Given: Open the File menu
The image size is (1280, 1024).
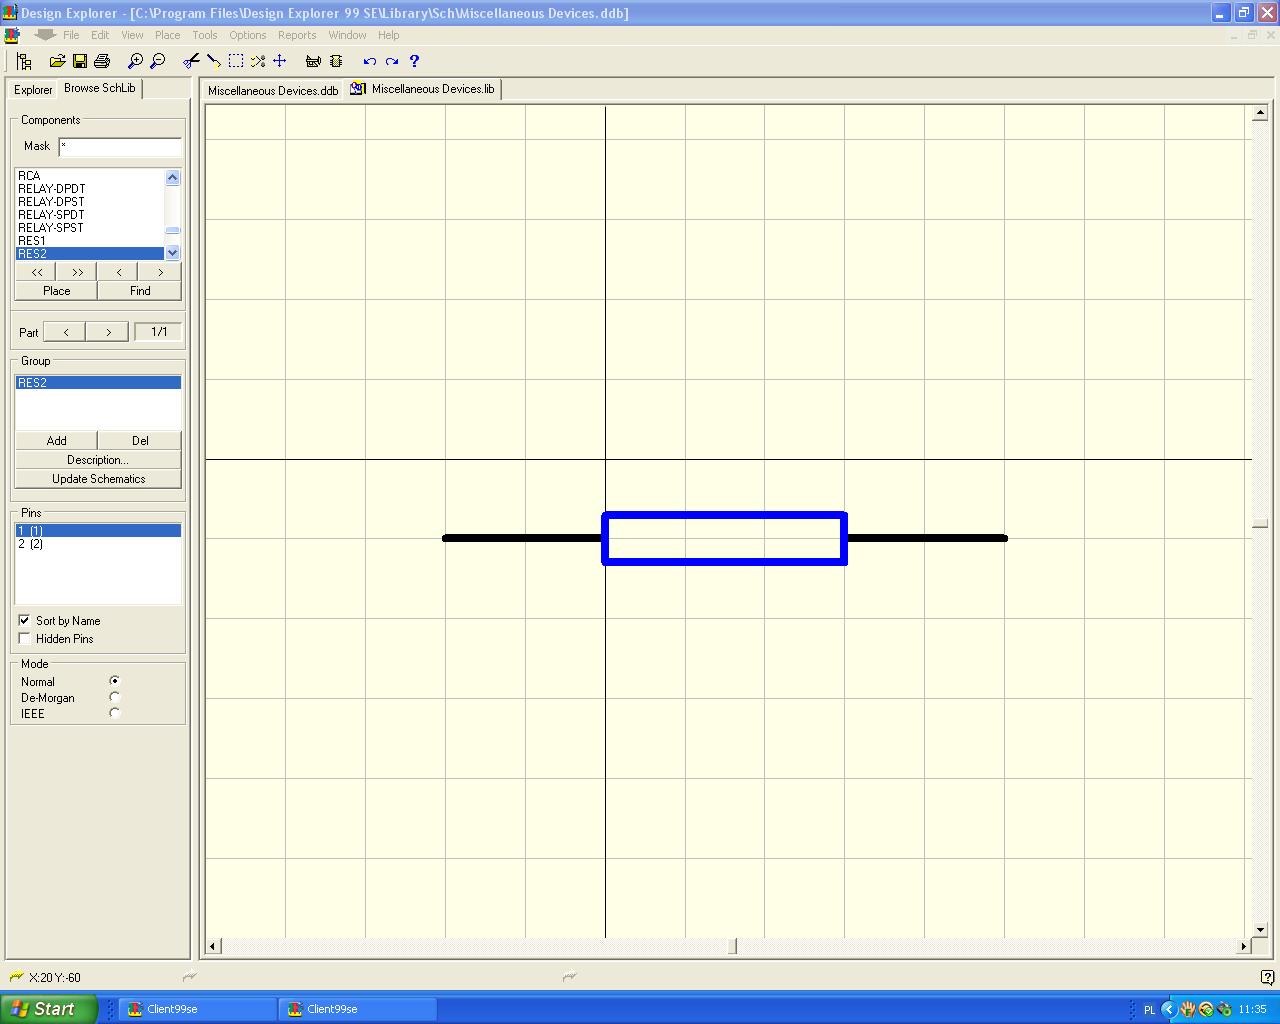Looking at the screenshot, I should click(x=71, y=35).
